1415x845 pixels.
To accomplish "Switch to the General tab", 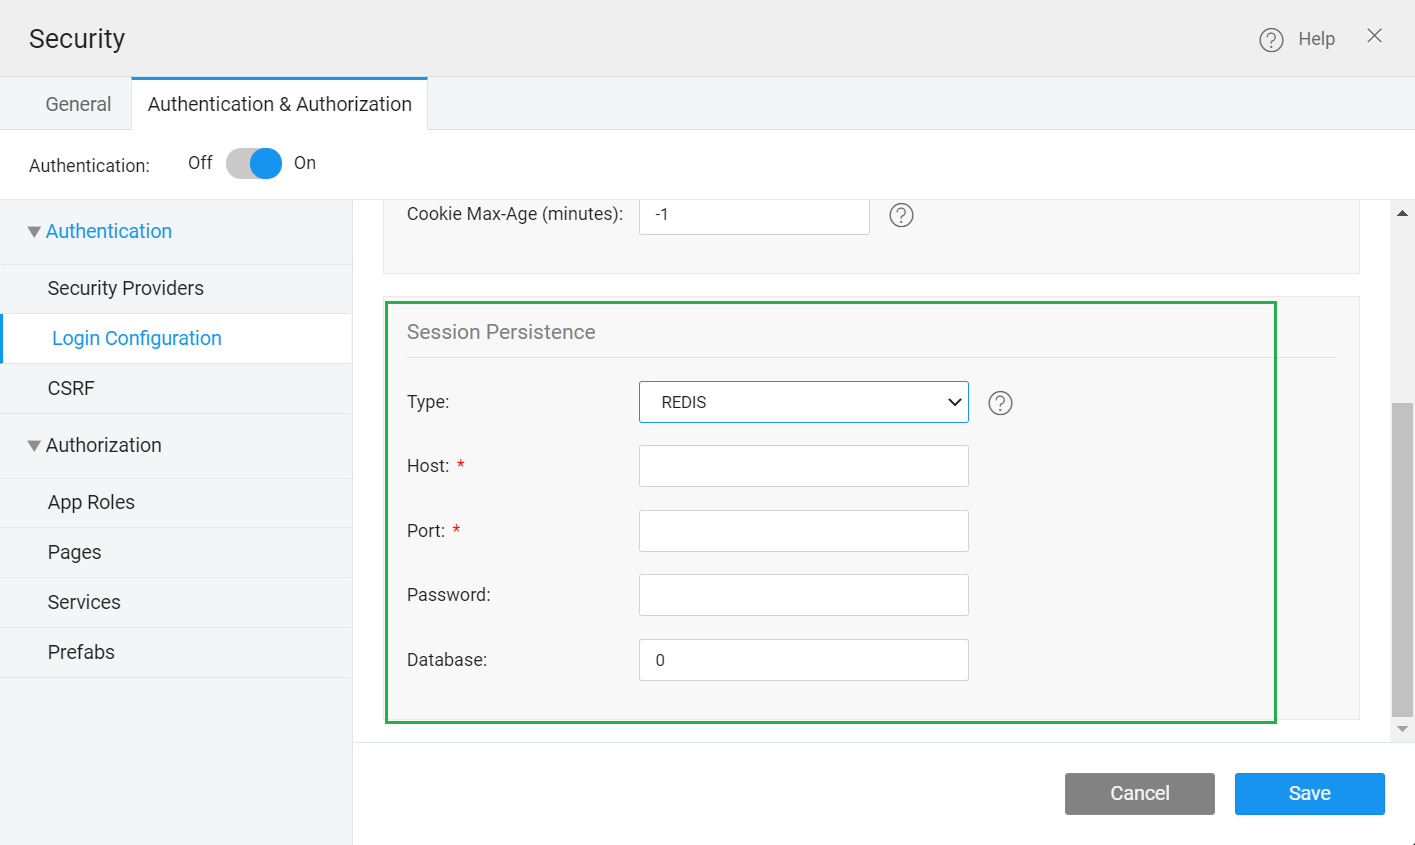I will tap(77, 103).
